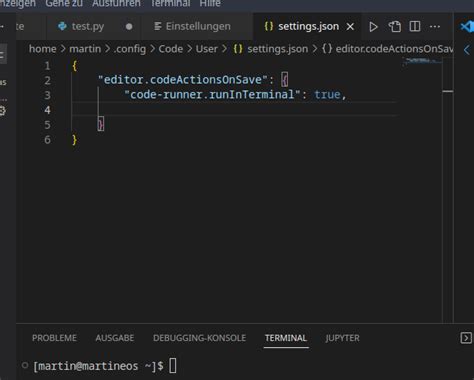The width and height of the screenshot is (474, 380).
Task: Click line number 6 in the gutter
Action: 48,139
